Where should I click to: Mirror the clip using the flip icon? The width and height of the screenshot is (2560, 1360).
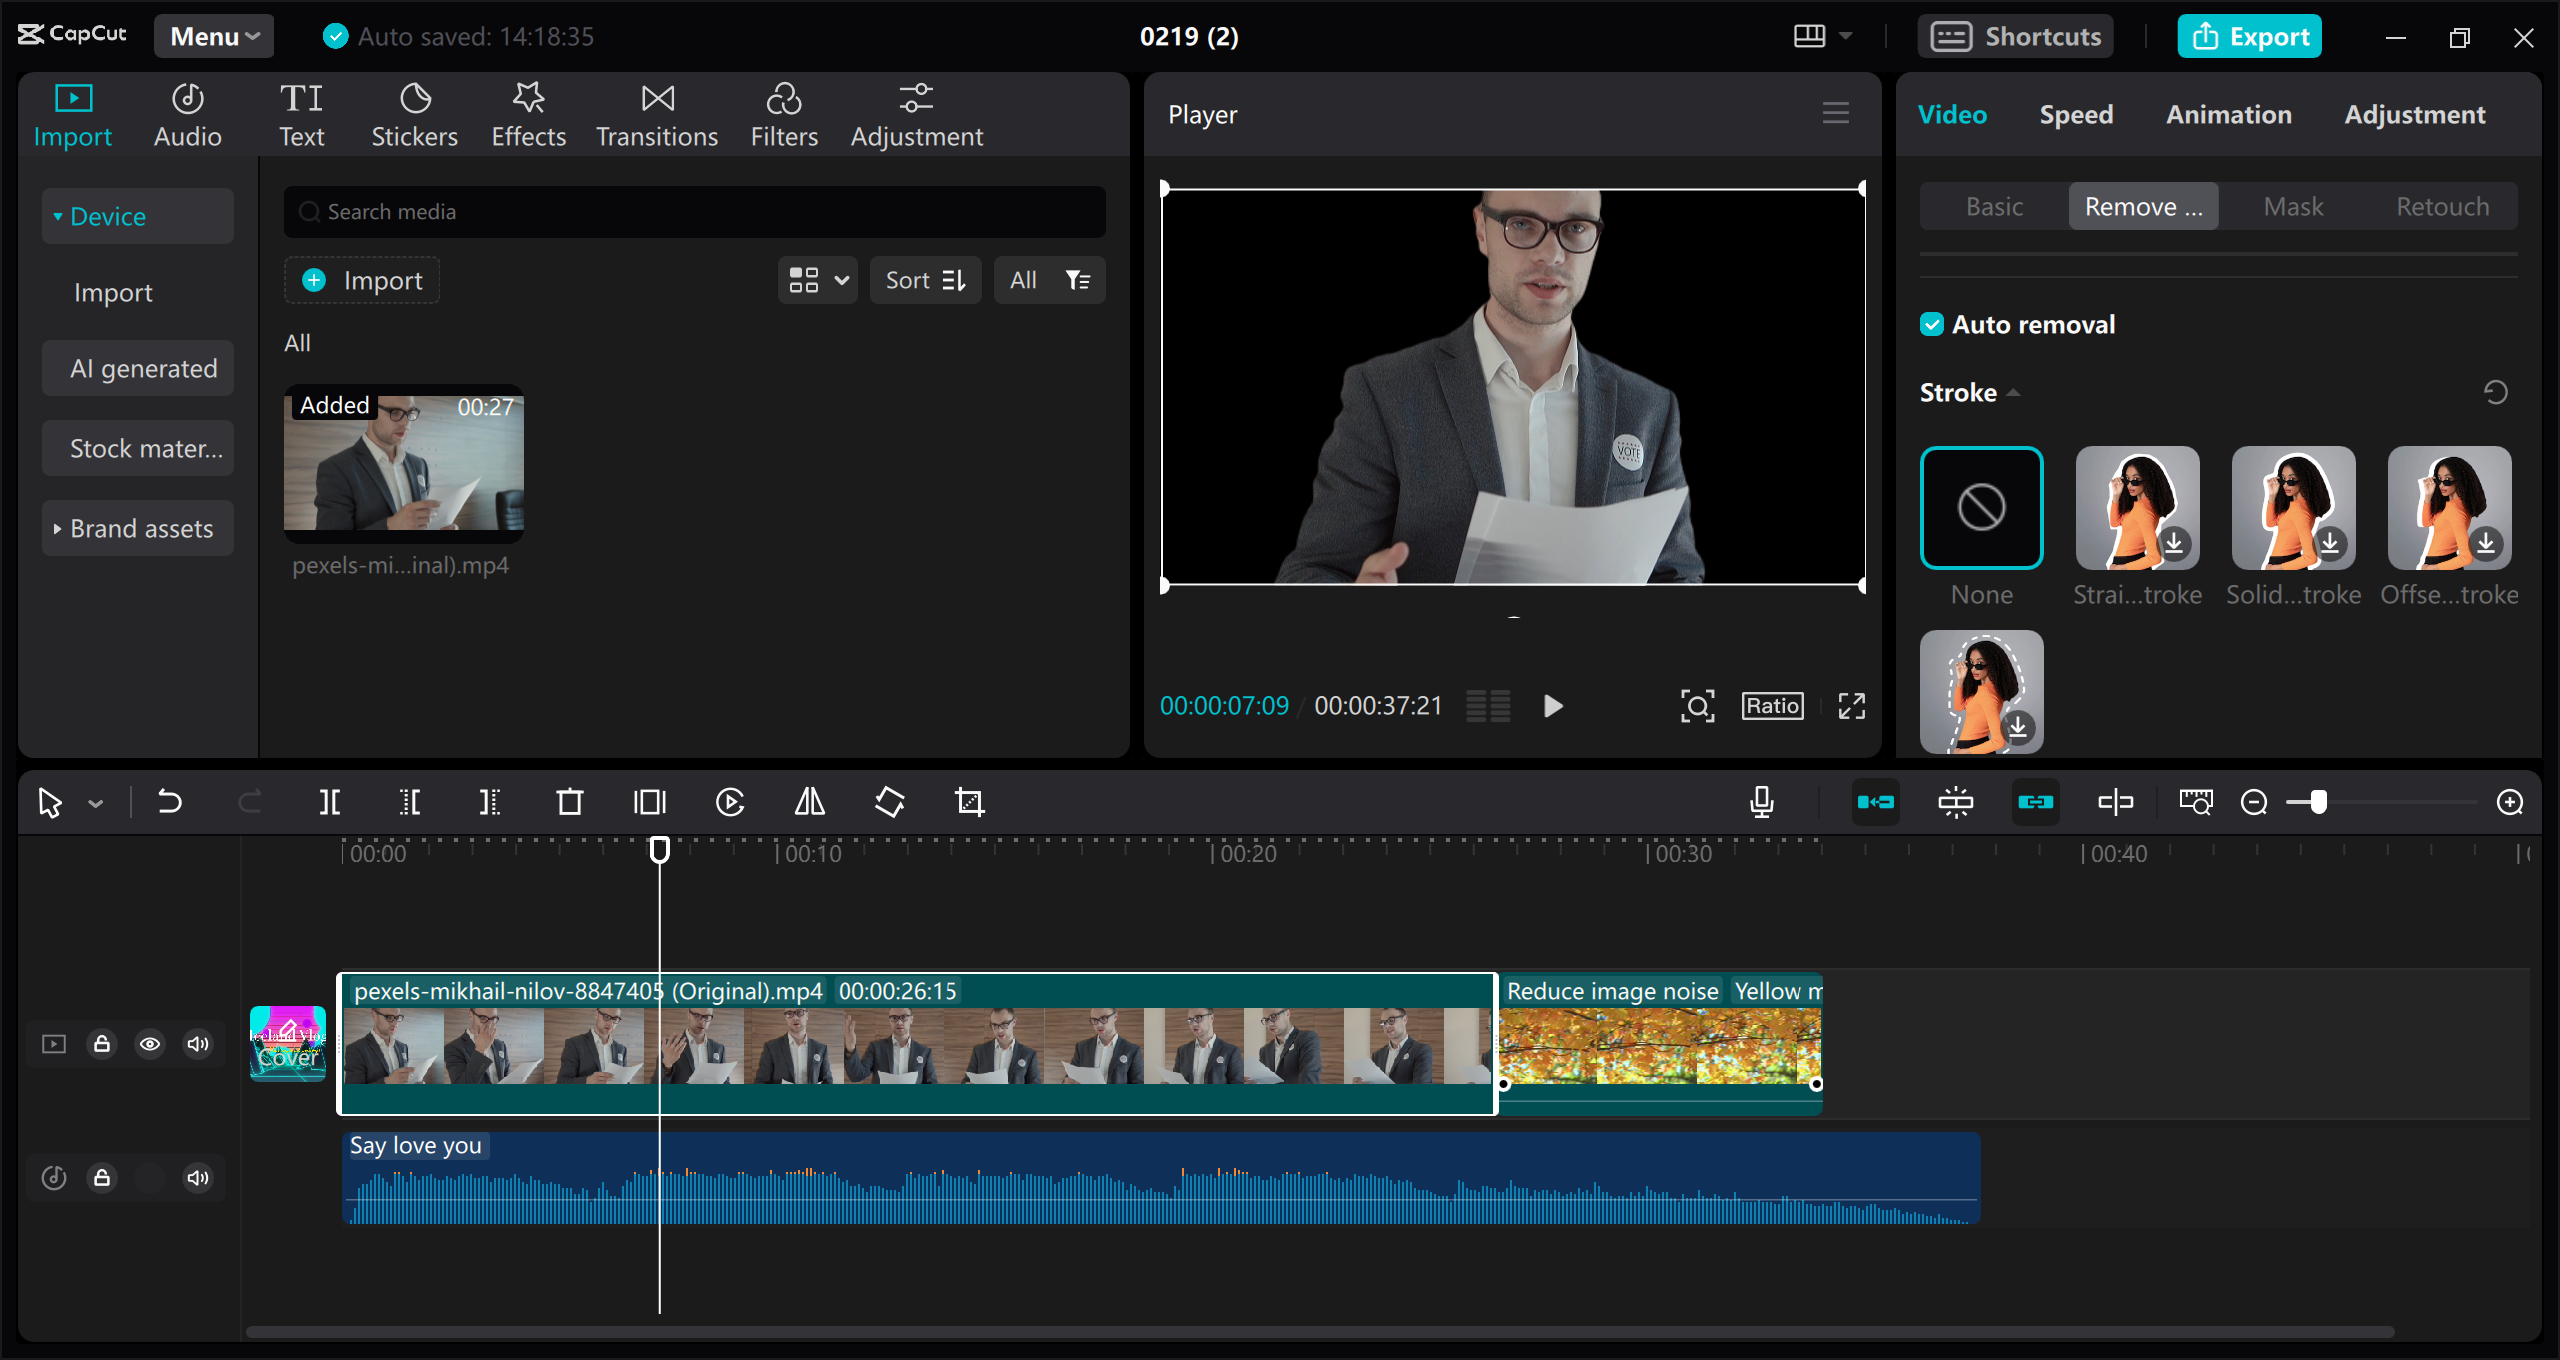tap(808, 801)
